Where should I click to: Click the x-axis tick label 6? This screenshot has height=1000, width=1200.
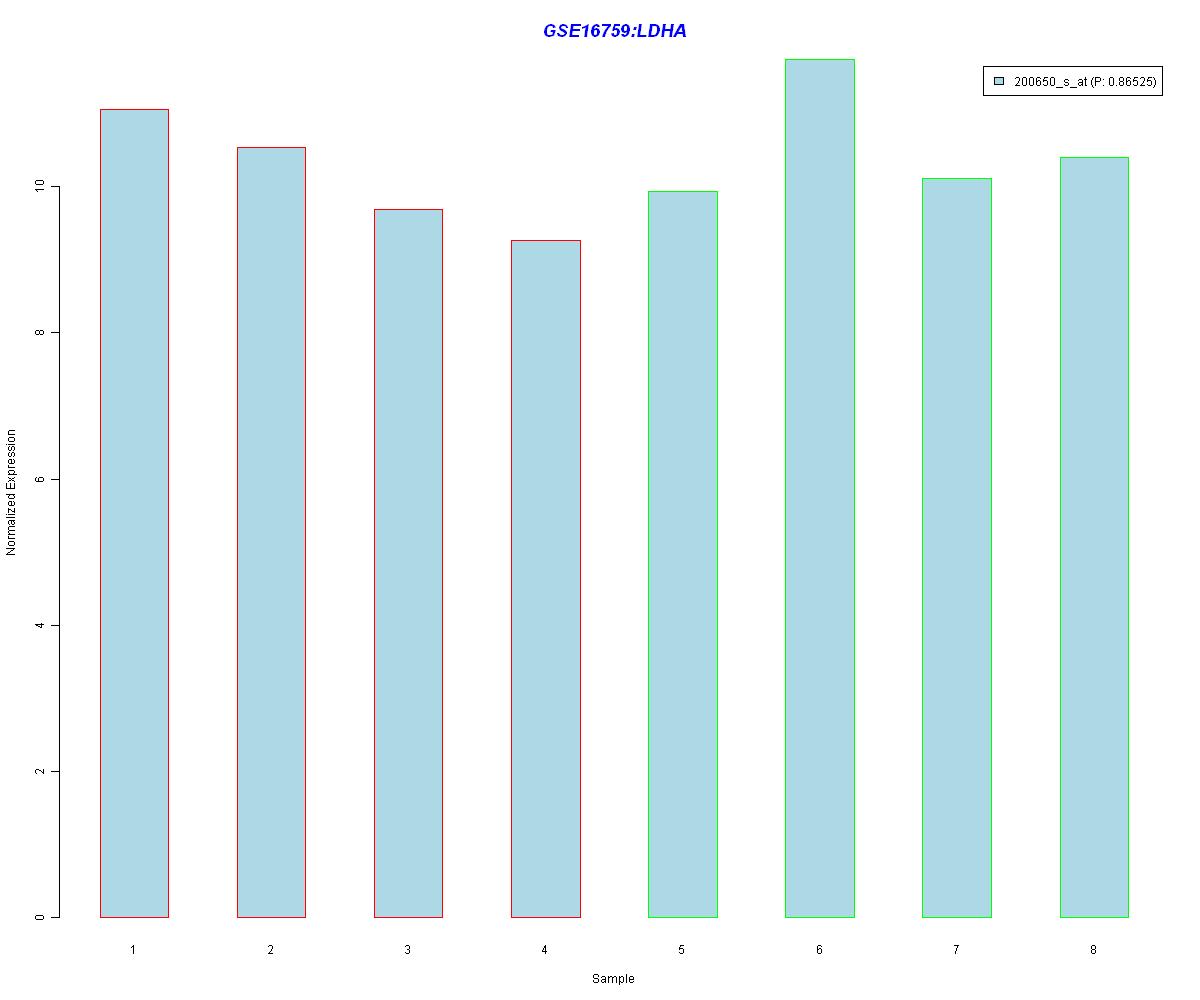pos(819,950)
